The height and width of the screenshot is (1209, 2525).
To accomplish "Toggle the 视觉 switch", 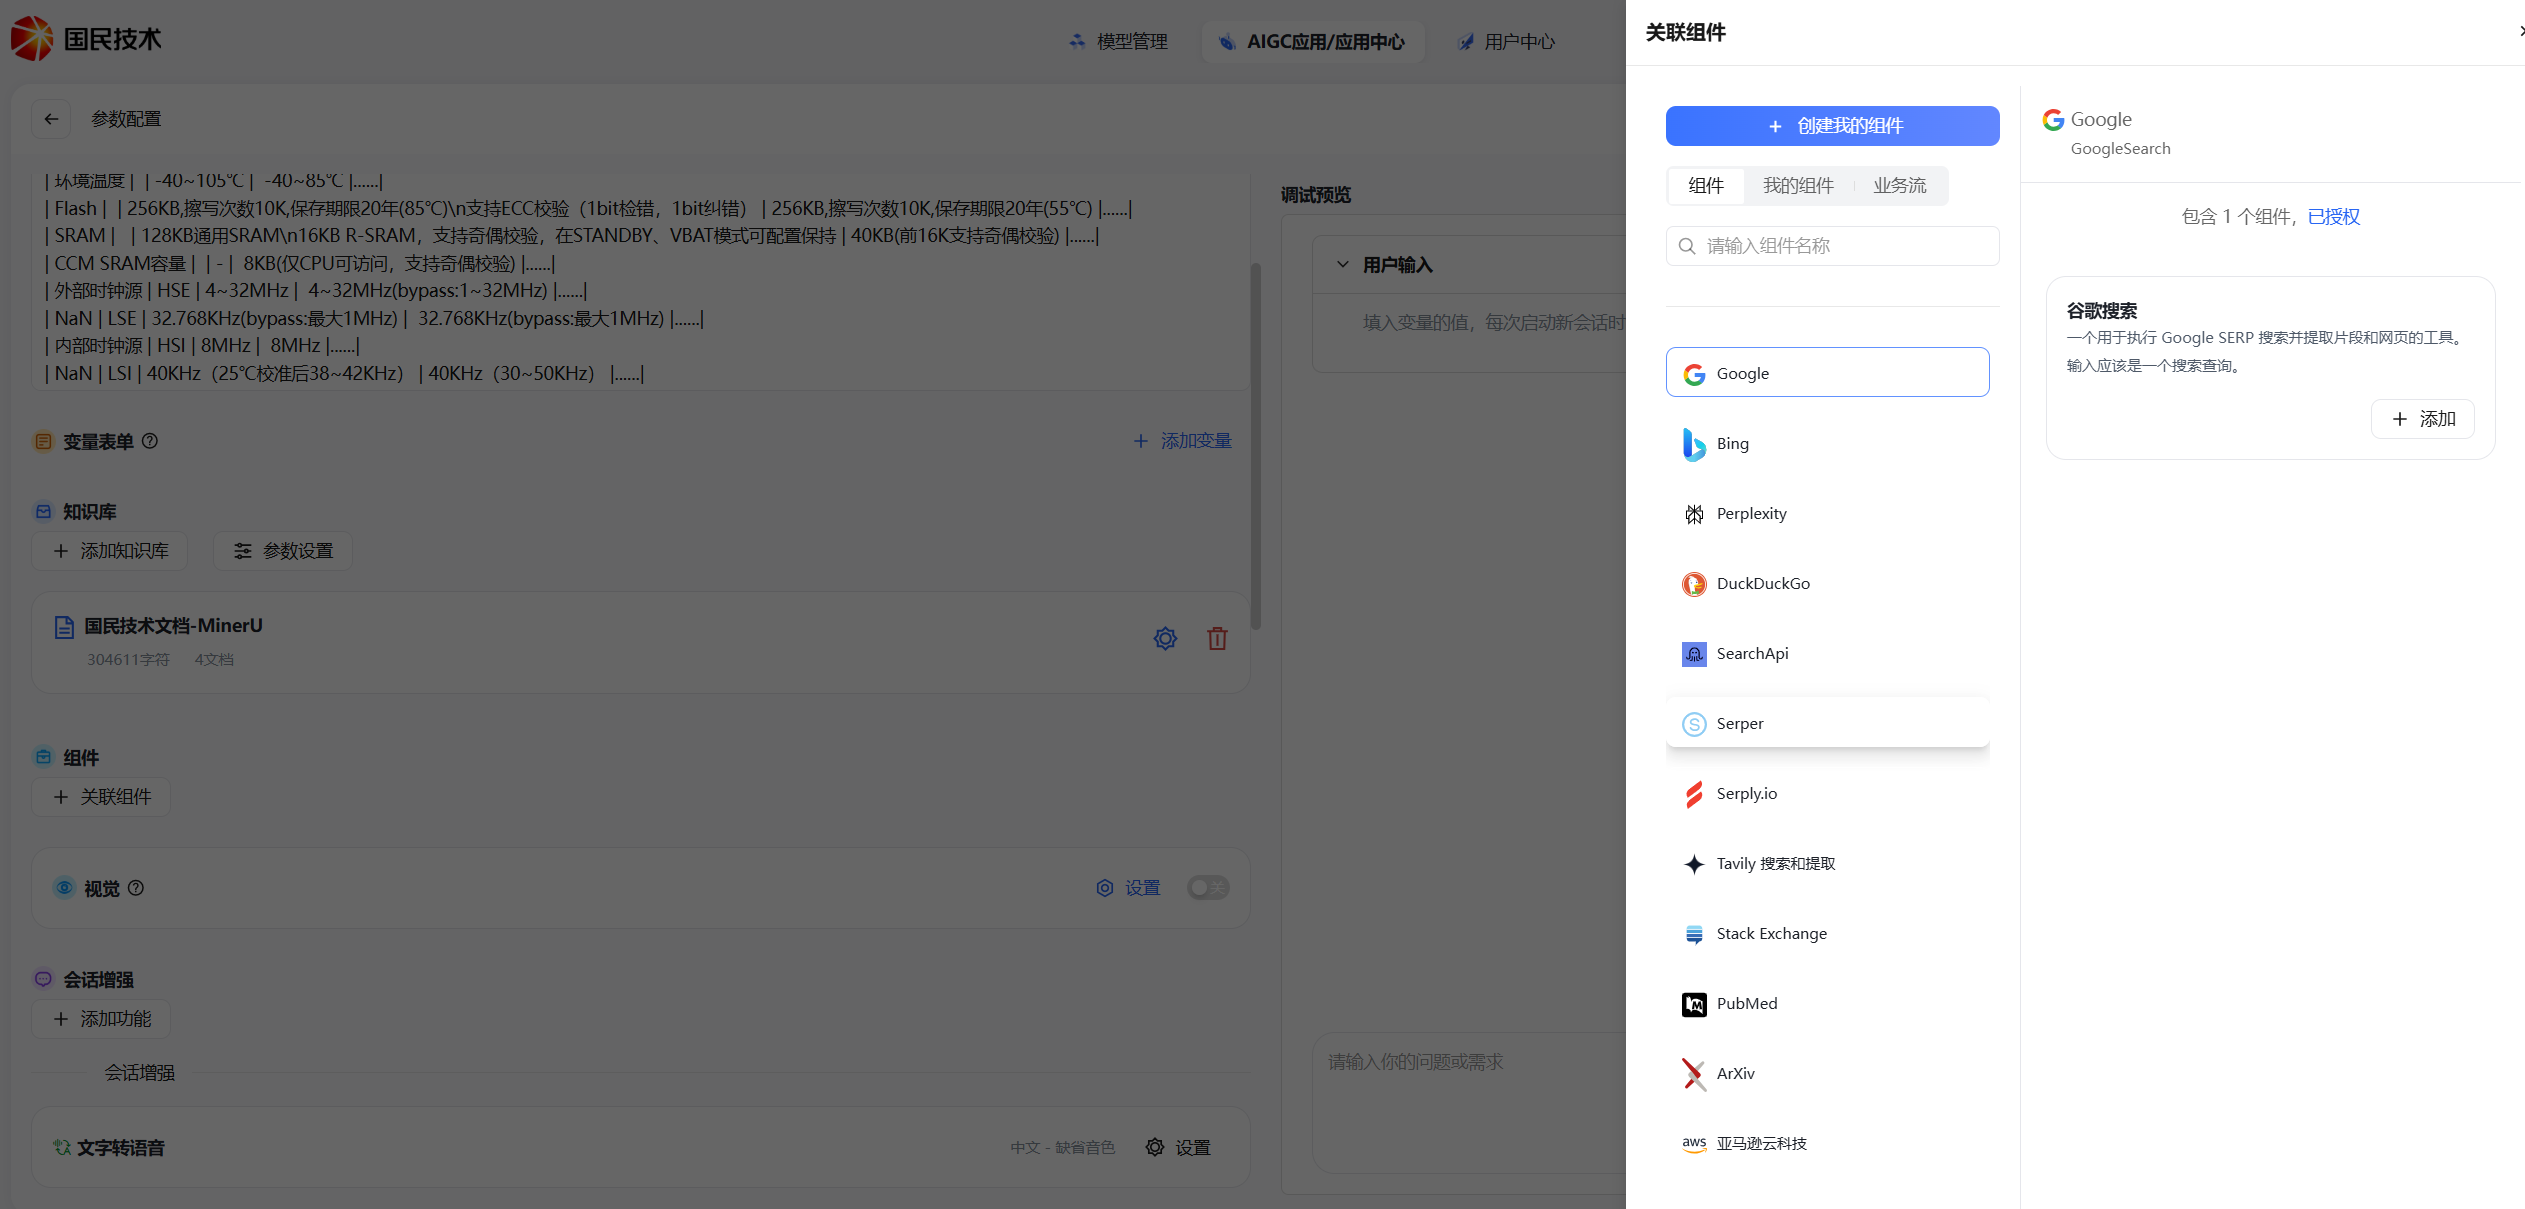I will pyautogui.click(x=1208, y=888).
